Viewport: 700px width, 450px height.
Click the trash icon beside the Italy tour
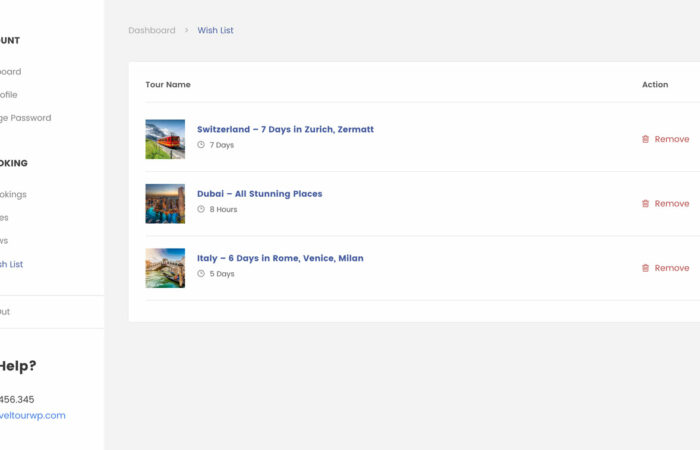pos(645,268)
